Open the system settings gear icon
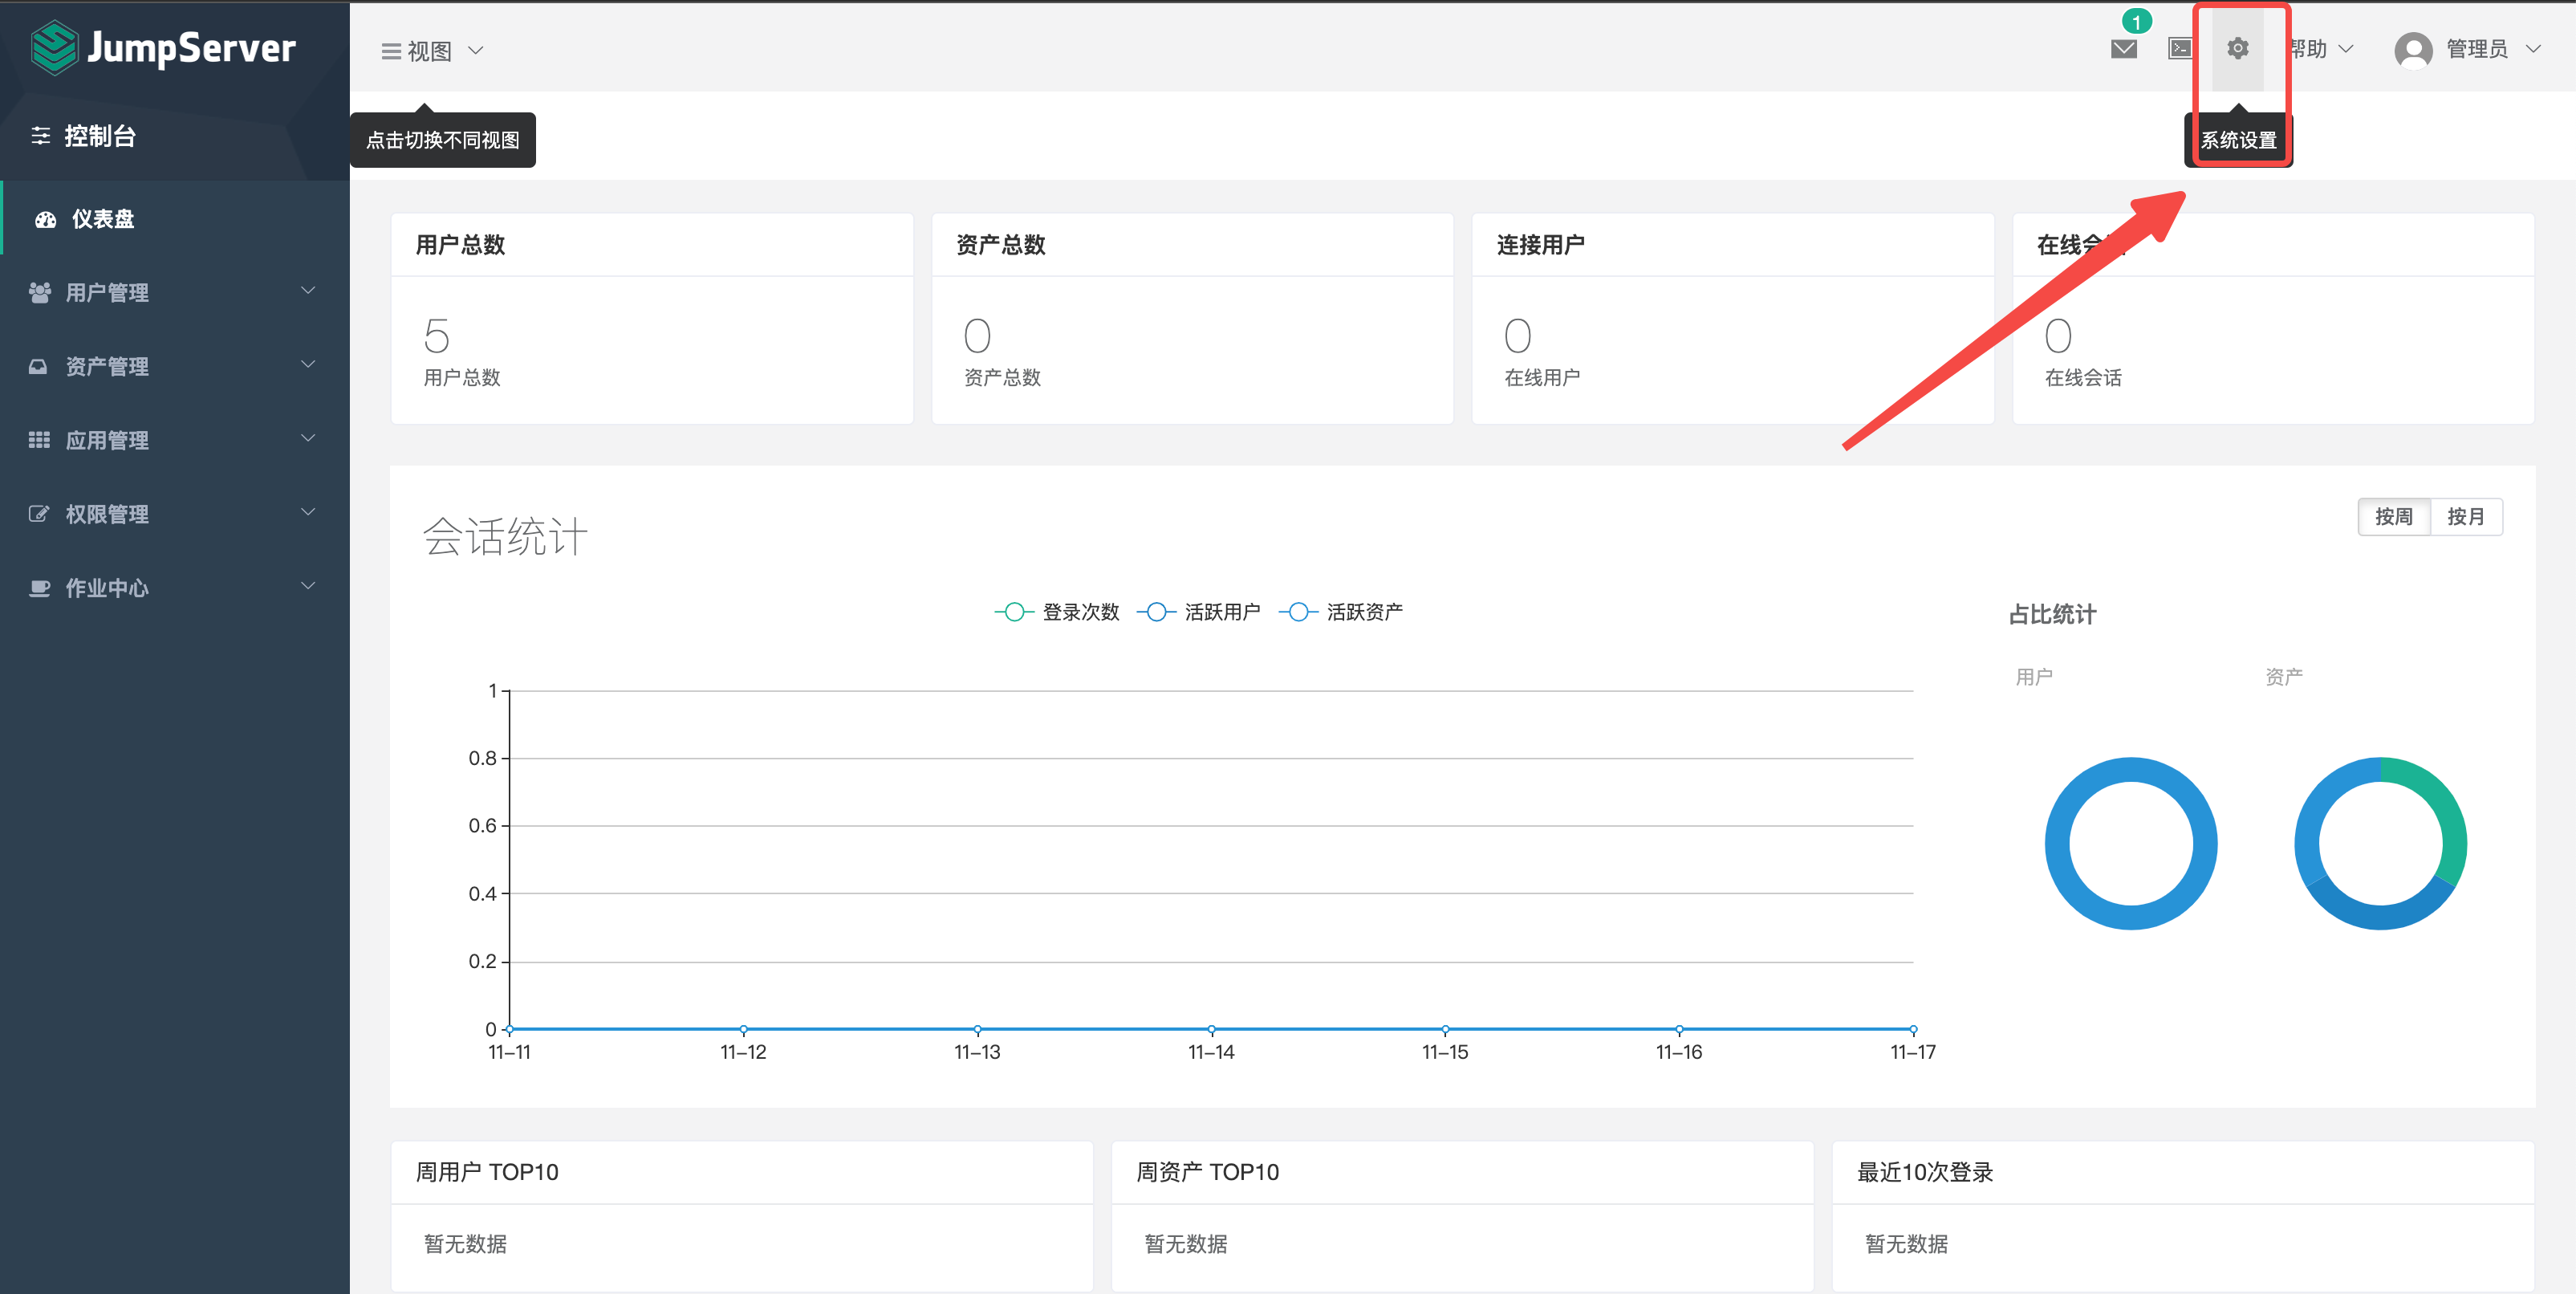The width and height of the screenshot is (2576, 1294). coord(2237,48)
